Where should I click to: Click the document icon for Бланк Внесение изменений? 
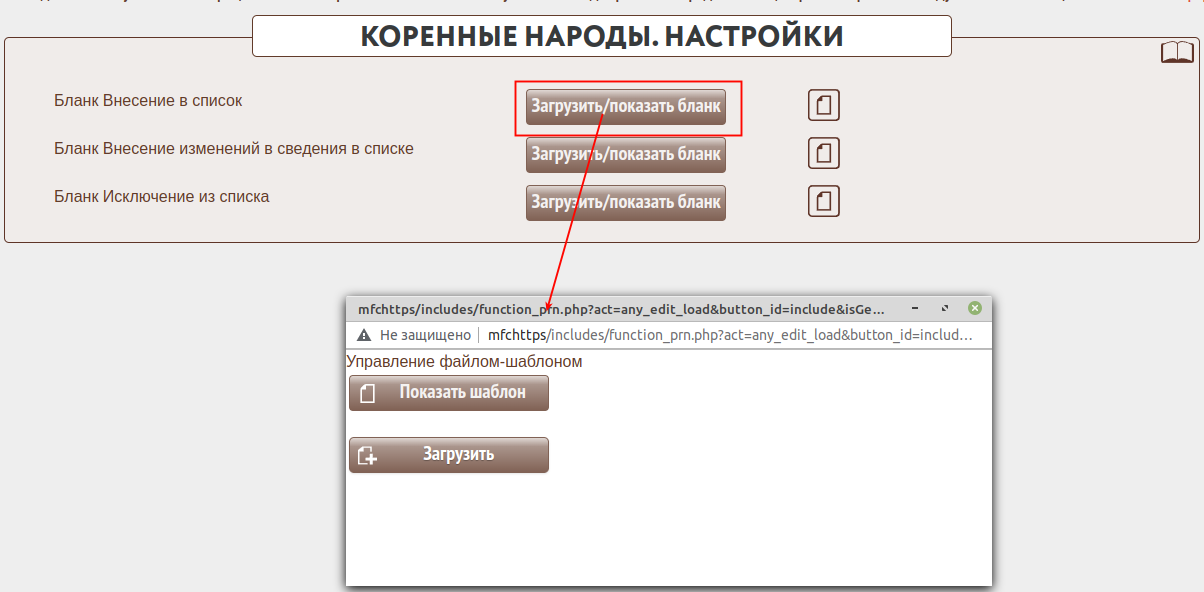823,153
